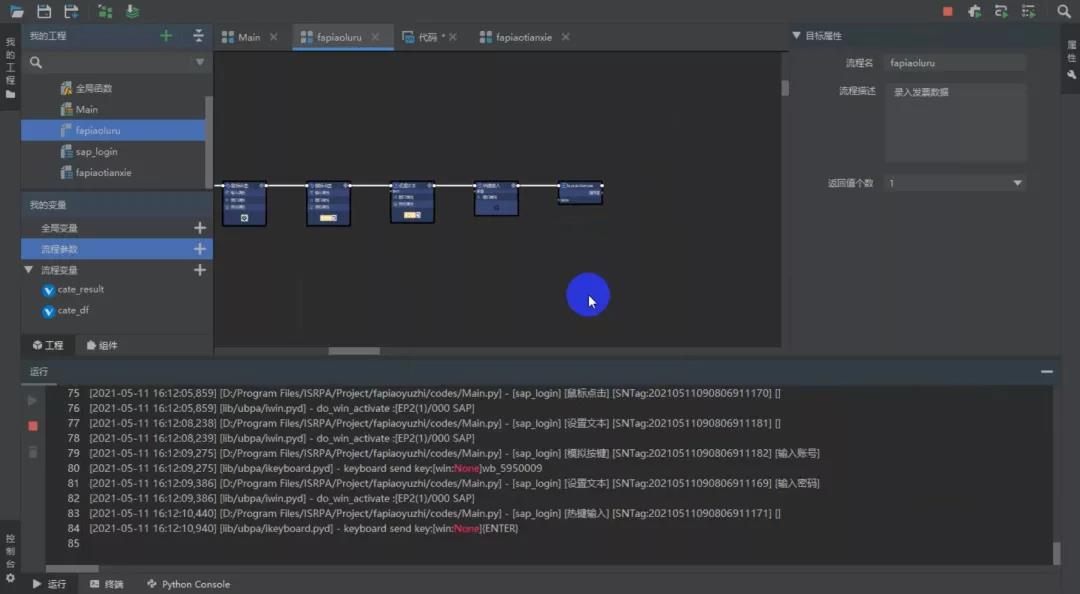Add a new 流程变量 with plus button
1080x594 pixels.
pyautogui.click(x=199, y=270)
